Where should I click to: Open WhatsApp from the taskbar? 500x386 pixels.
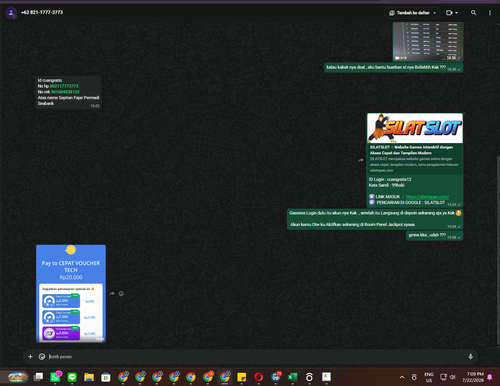[55, 377]
